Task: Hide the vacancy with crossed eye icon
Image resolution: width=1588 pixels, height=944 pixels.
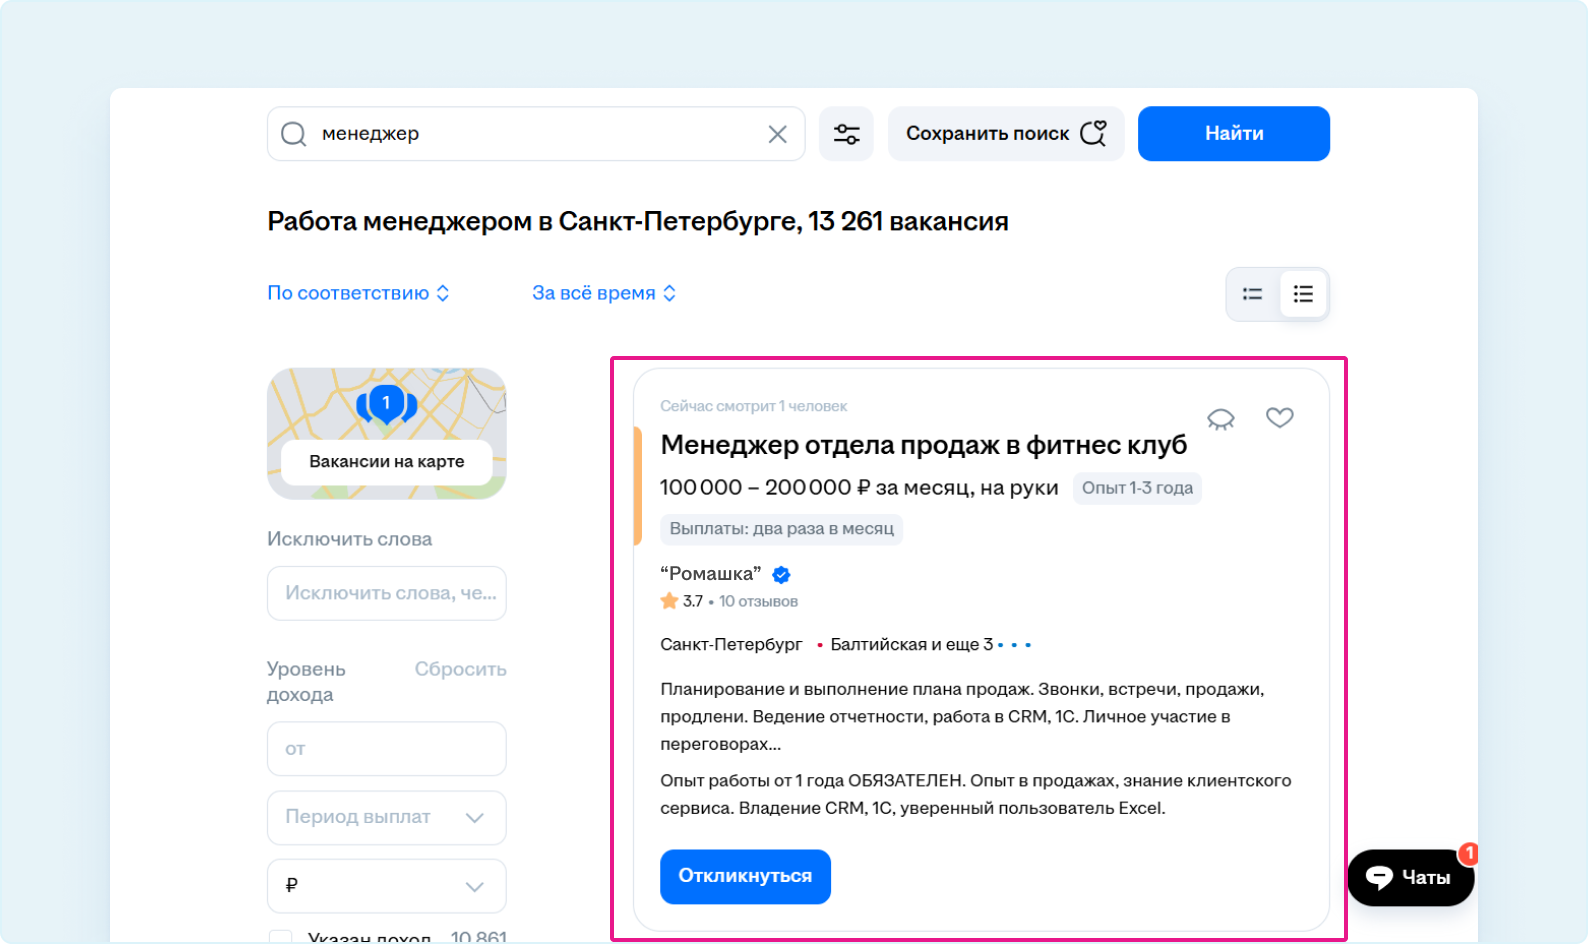Action: [x=1221, y=419]
